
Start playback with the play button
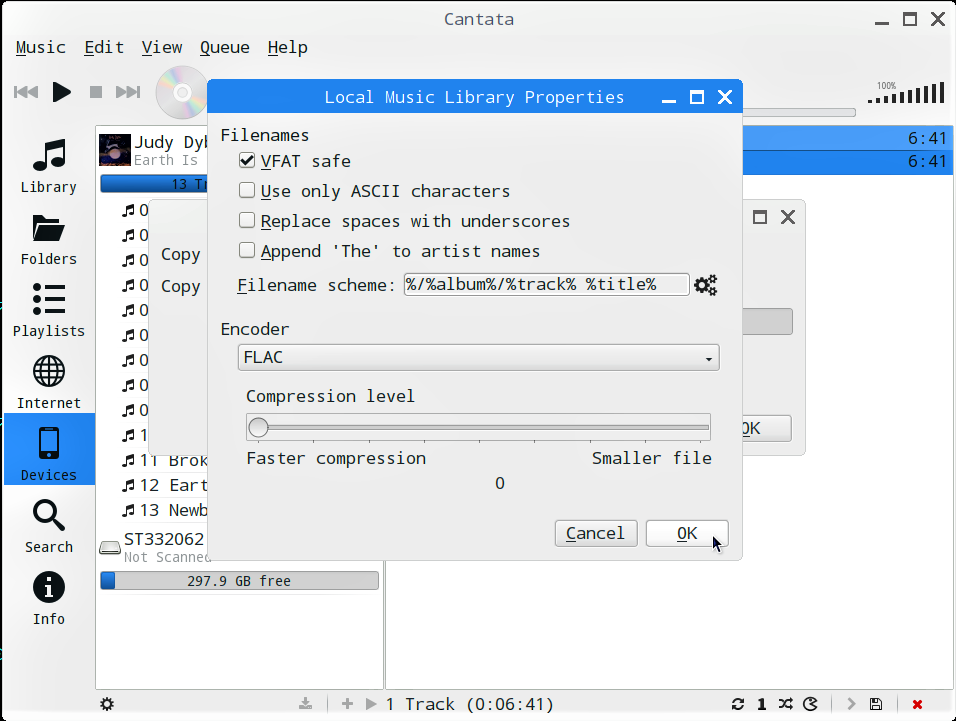(x=61, y=92)
